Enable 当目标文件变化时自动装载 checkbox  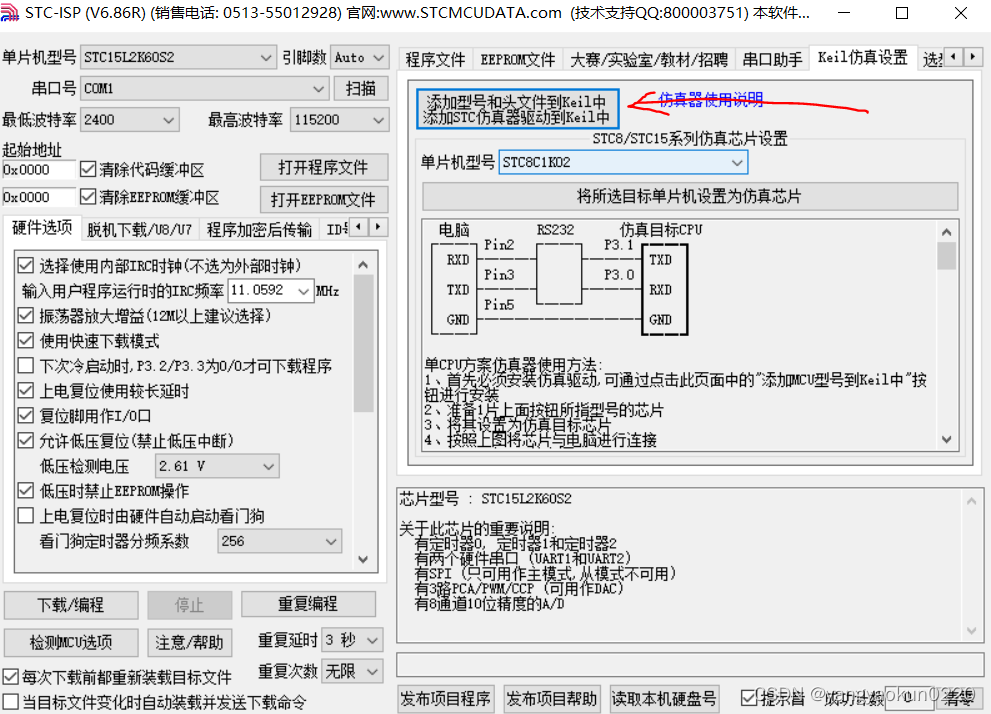pyautogui.click(x=11, y=702)
